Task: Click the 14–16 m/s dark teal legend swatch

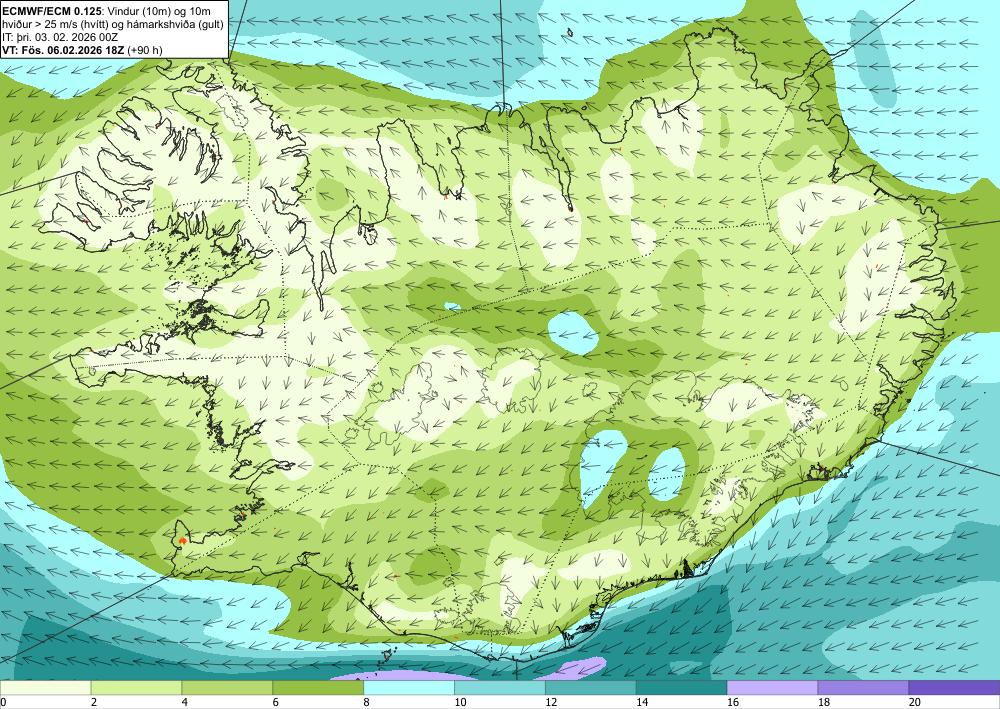Action: point(682,688)
